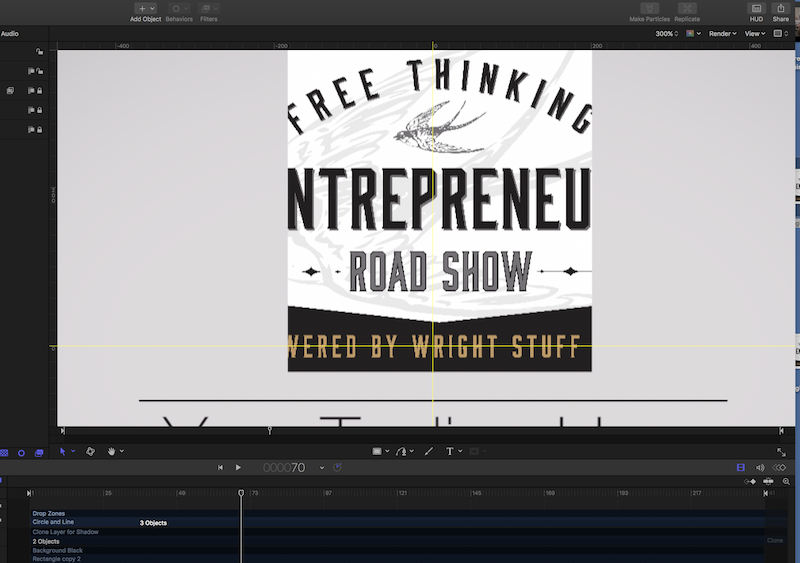Select the Text tool
This screenshot has width=800, height=563.
pos(449,451)
